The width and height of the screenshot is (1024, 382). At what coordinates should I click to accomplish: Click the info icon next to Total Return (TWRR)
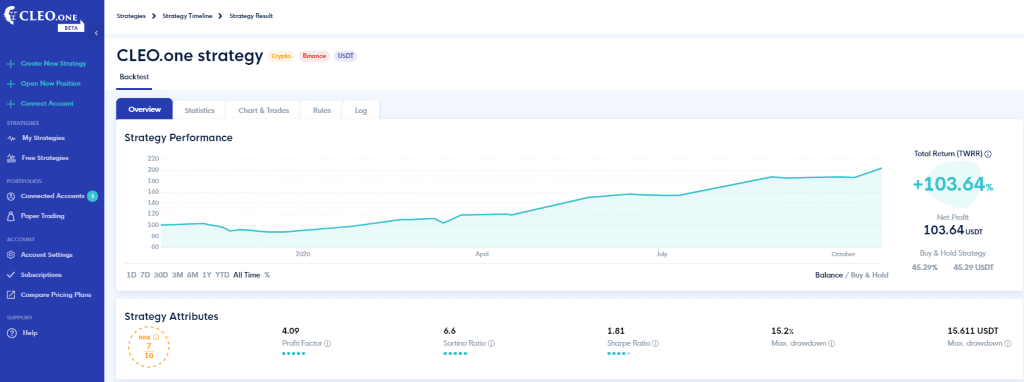click(988, 154)
